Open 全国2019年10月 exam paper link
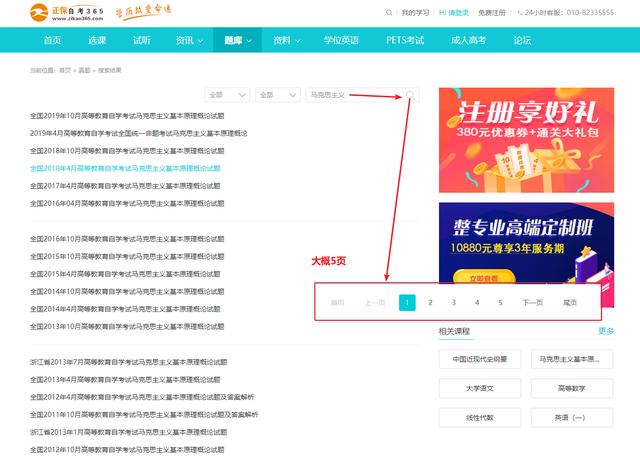The image size is (640, 457). (127, 116)
